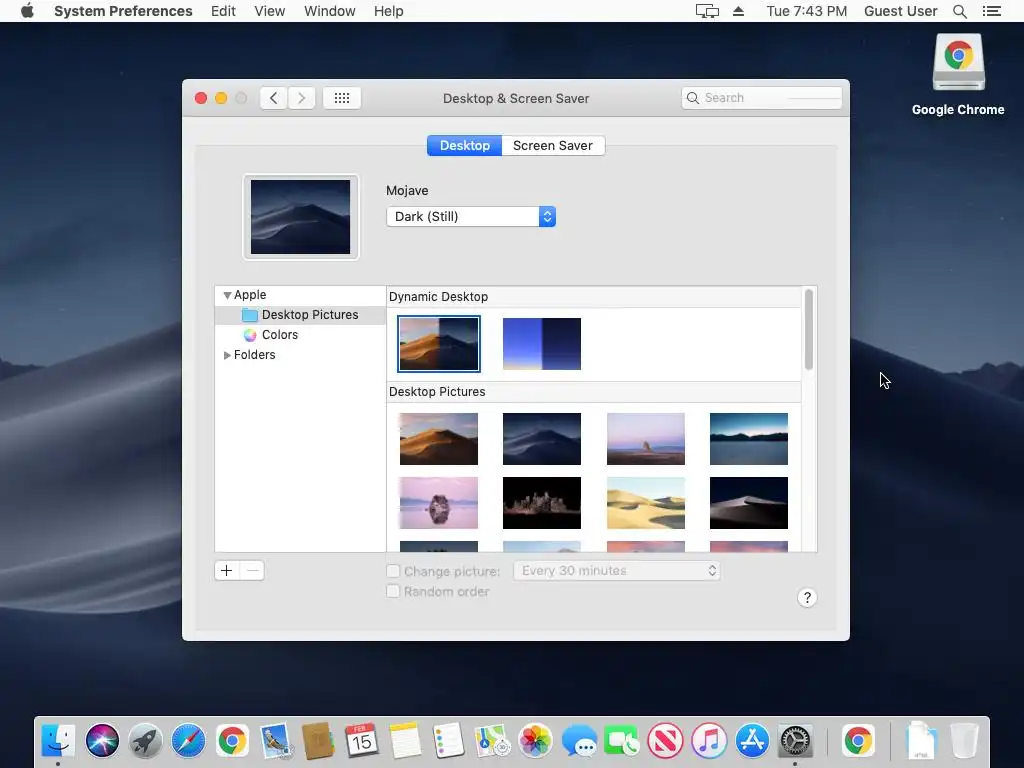Click the AirPlay display icon in menu bar
The image size is (1024, 768).
click(x=707, y=11)
